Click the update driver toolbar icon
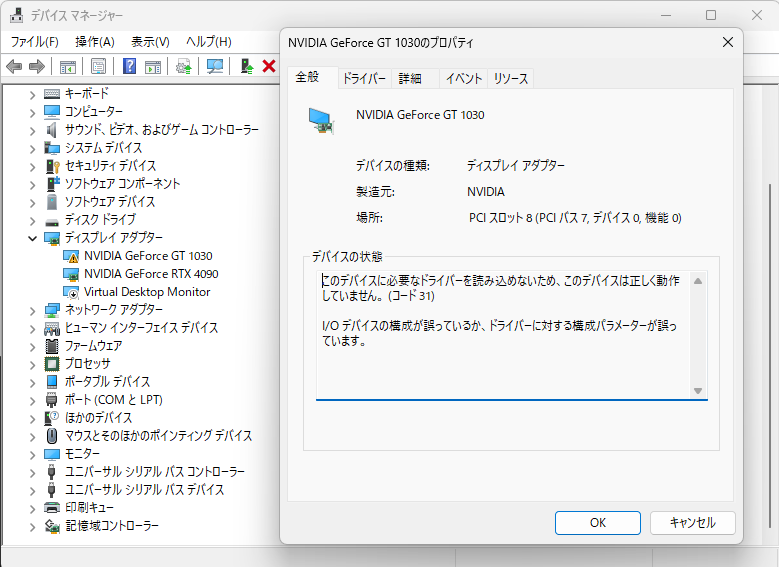 [184, 66]
